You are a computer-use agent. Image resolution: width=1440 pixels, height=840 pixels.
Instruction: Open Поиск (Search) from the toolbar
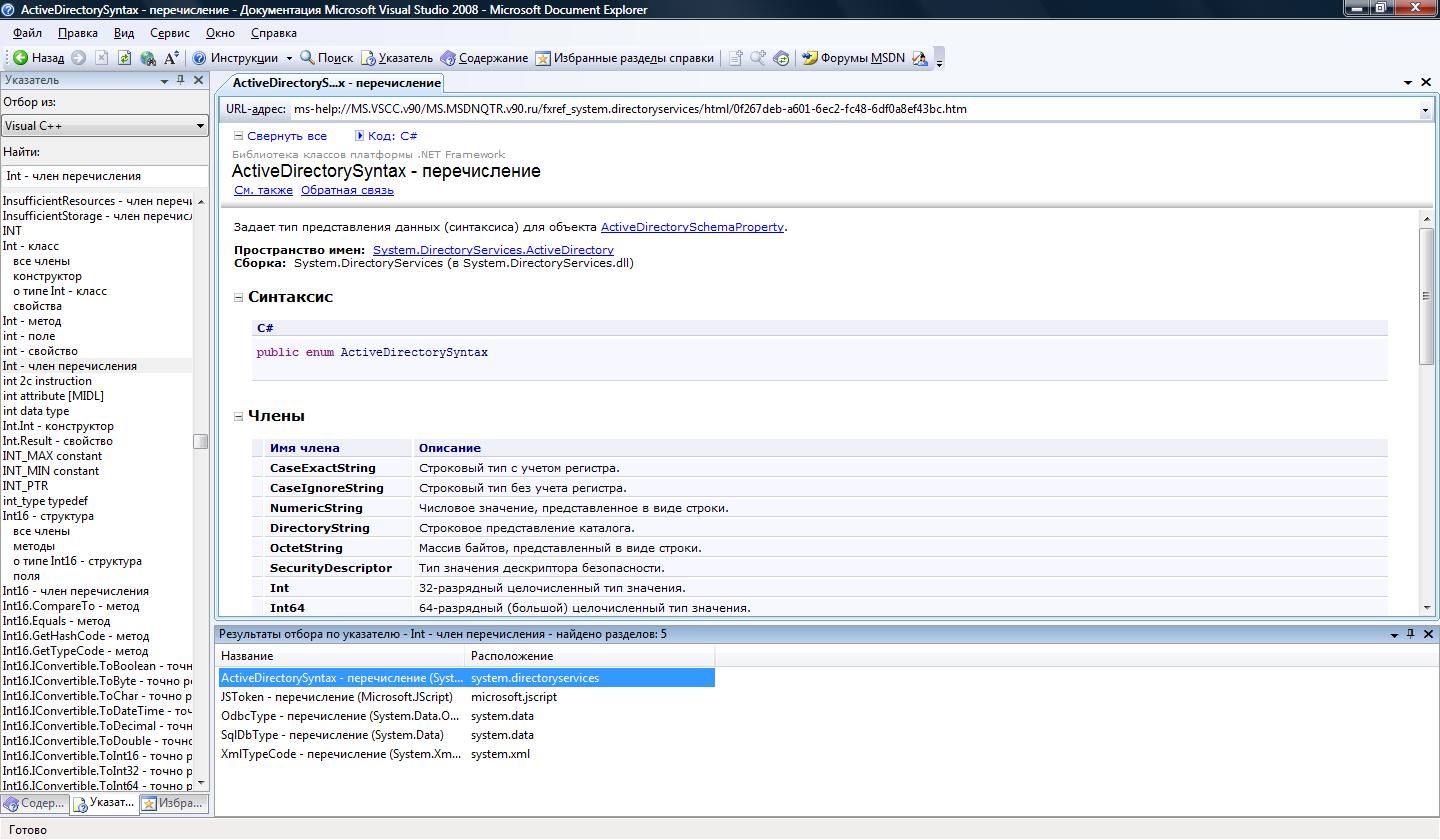click(x=326, y=58)
